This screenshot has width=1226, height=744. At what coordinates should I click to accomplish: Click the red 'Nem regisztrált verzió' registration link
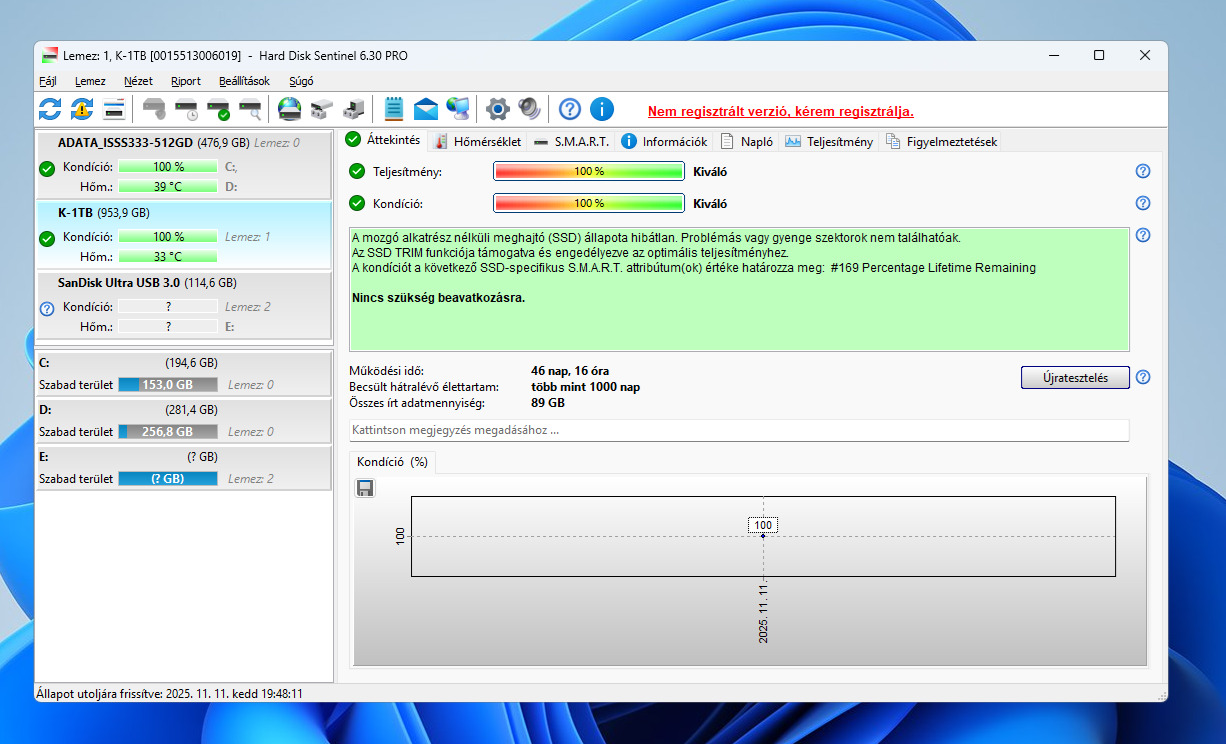(x=780, y=111)
